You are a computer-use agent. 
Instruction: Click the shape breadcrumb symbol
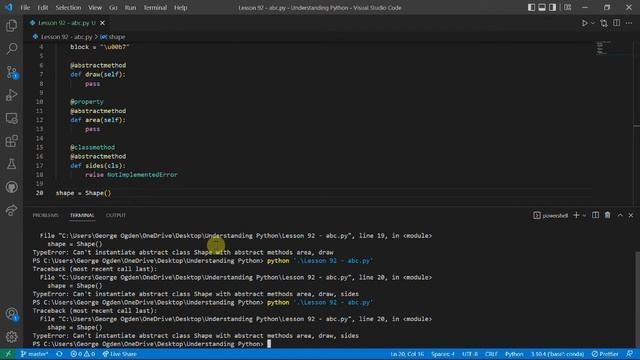point(117,37)
